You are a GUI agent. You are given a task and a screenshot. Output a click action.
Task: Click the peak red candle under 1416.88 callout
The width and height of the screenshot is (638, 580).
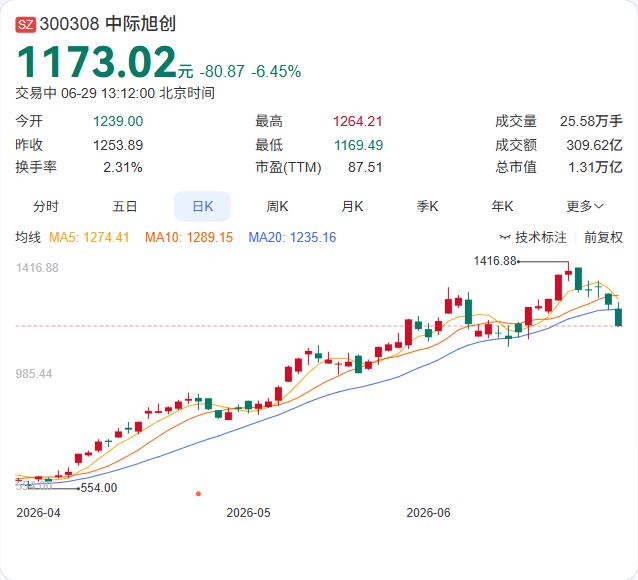click(568, 274)
